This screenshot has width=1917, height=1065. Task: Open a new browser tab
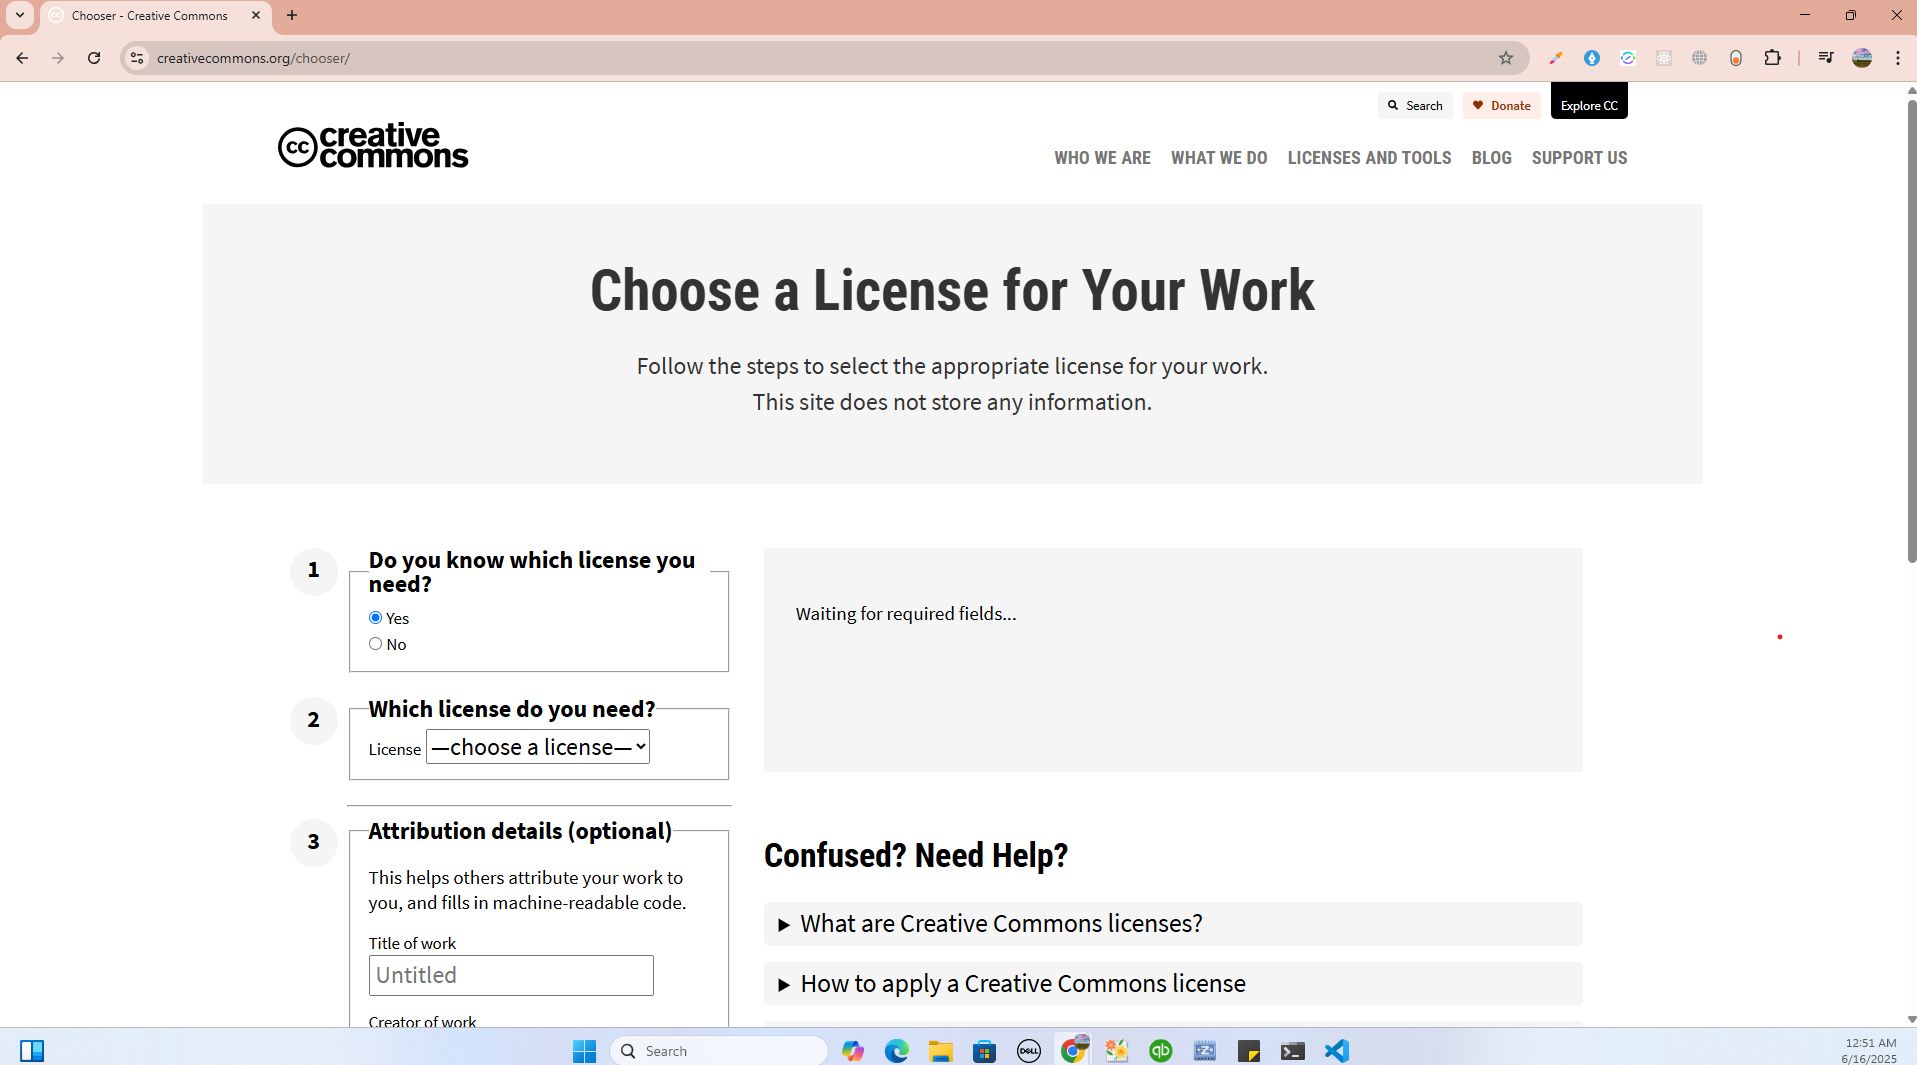[292, 15]
